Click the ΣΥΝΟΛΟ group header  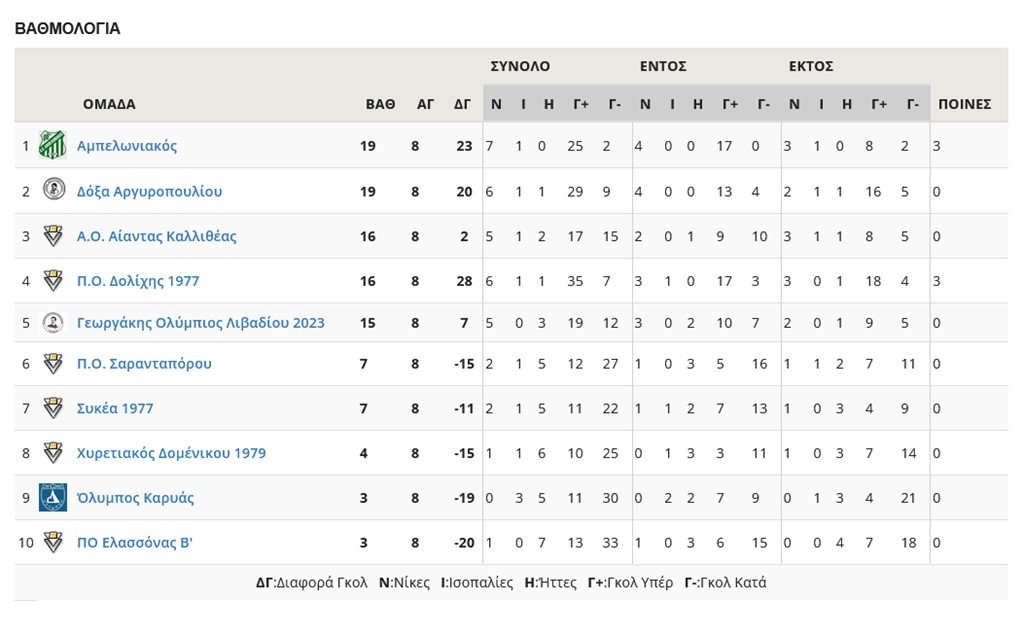520,67
